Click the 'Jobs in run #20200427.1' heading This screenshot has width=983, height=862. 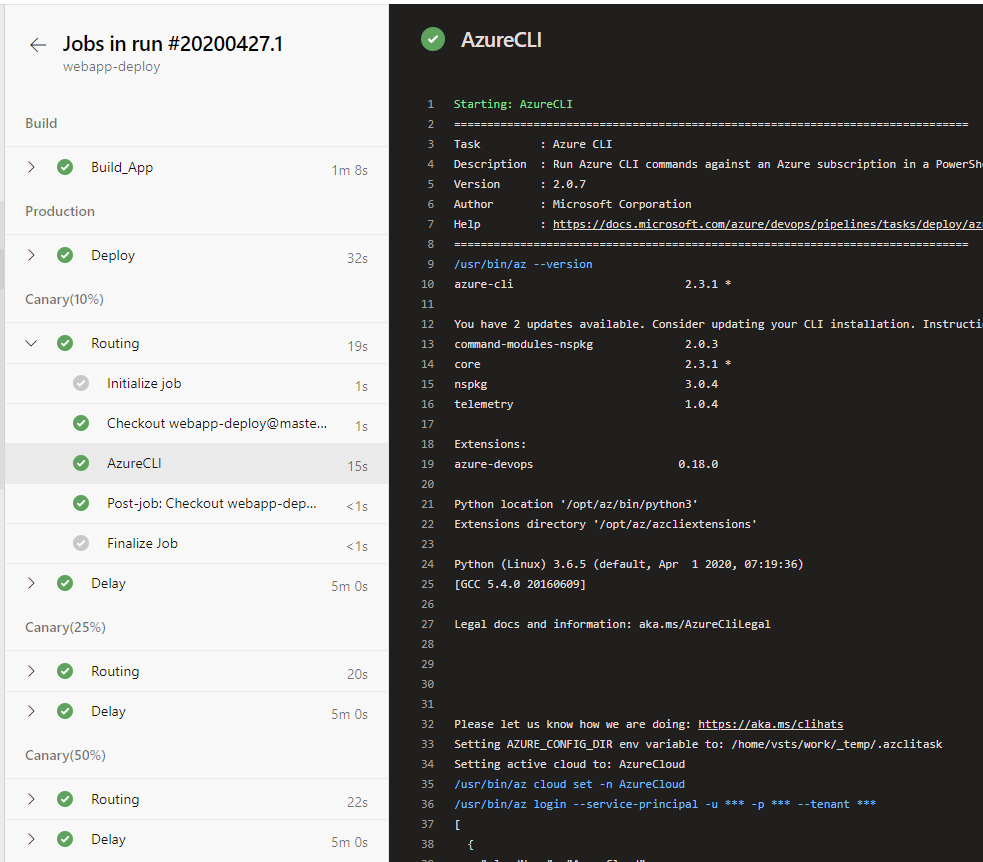pyautogui.click(x=172, y=44)
